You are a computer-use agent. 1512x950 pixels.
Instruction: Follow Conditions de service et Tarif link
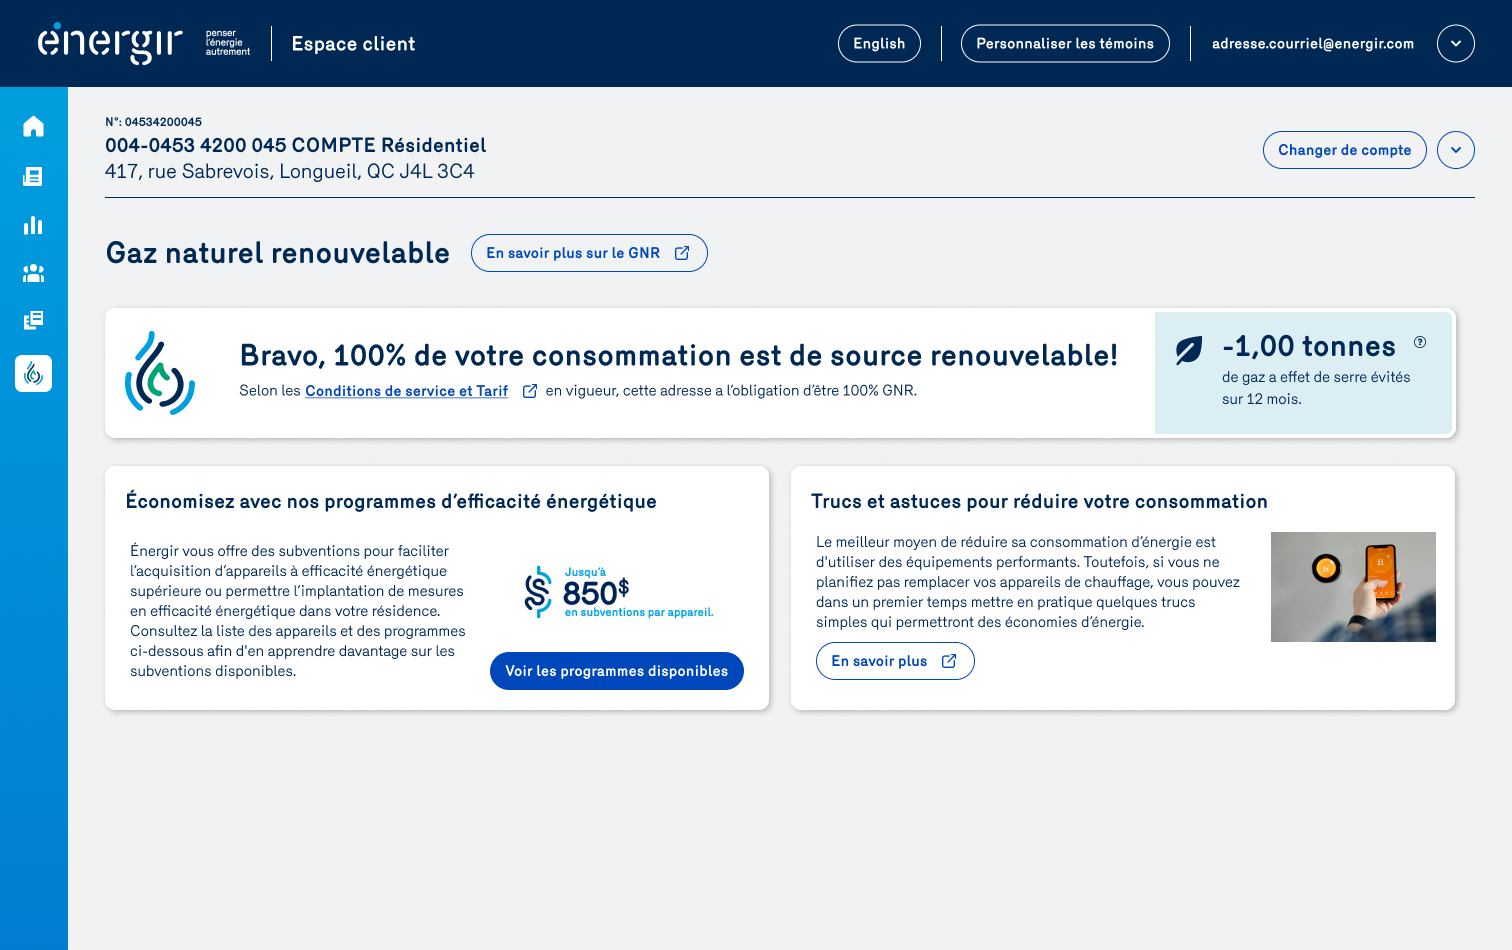tap(406, 391)
